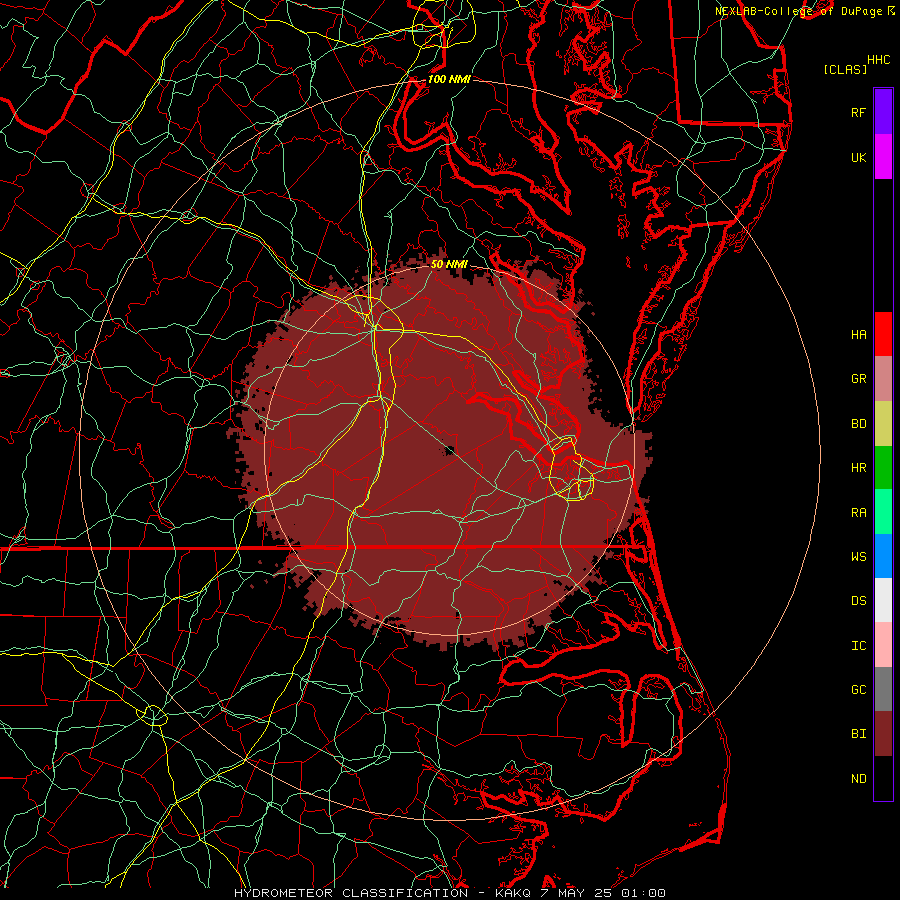
Task: Click the yellow BD legend color swatch
Action: 883,424
